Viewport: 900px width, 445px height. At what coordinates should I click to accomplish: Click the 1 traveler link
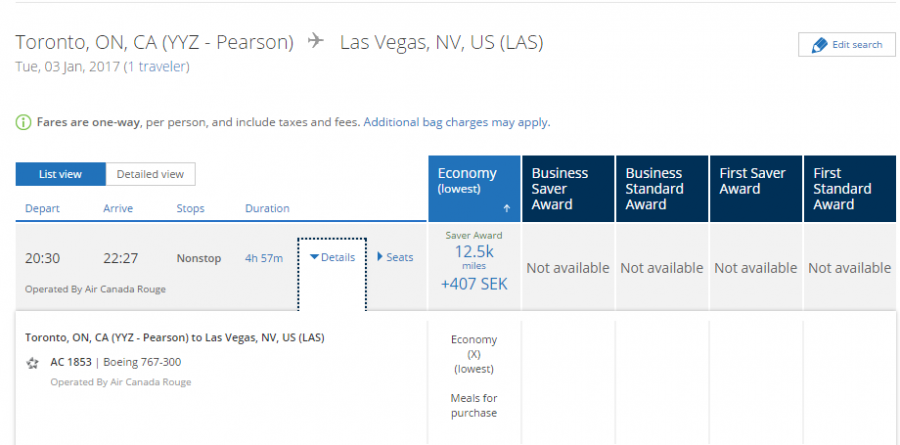(157, 67)
